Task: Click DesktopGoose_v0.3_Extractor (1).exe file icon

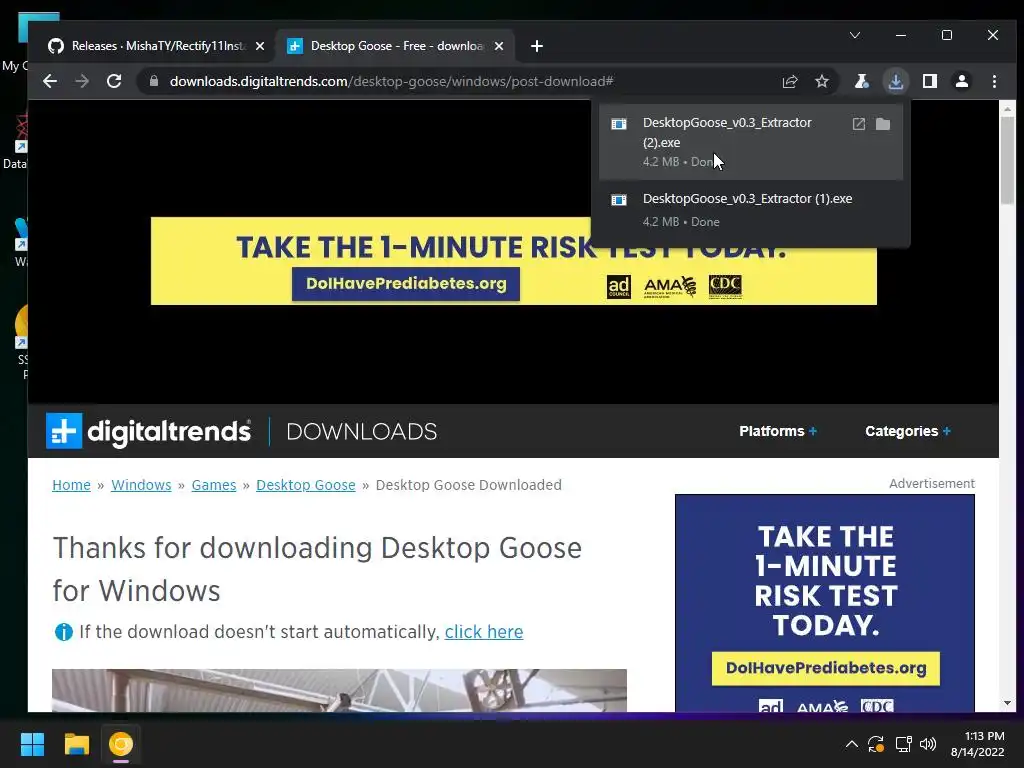Action: click(618, 200)
